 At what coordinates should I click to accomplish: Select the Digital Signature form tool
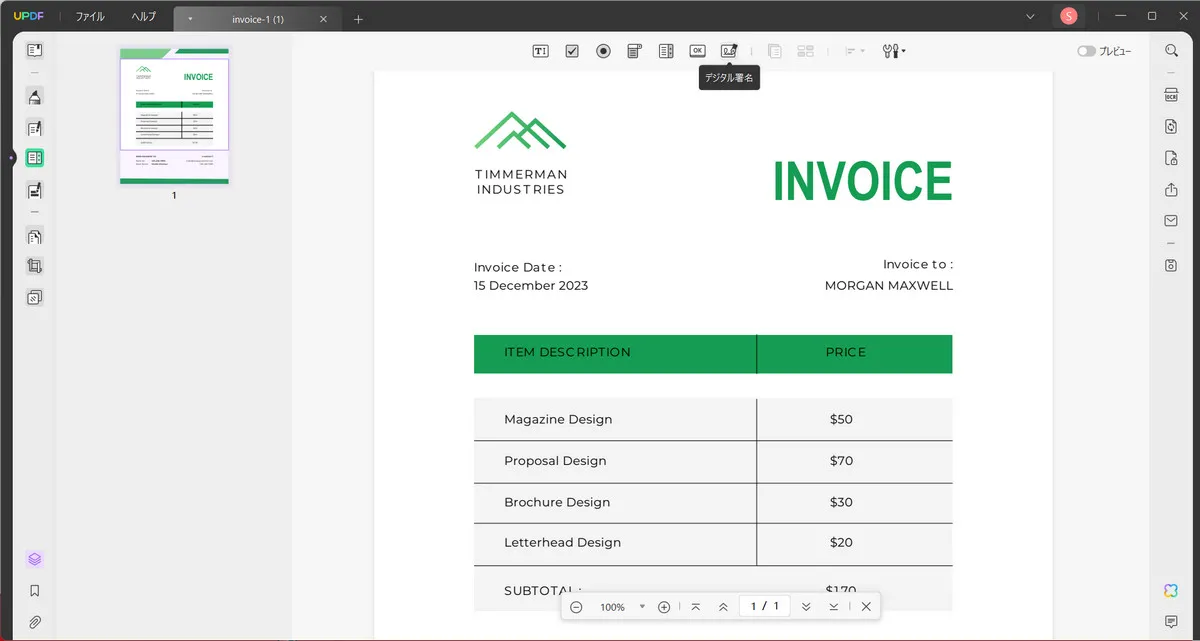coord(729,51)
